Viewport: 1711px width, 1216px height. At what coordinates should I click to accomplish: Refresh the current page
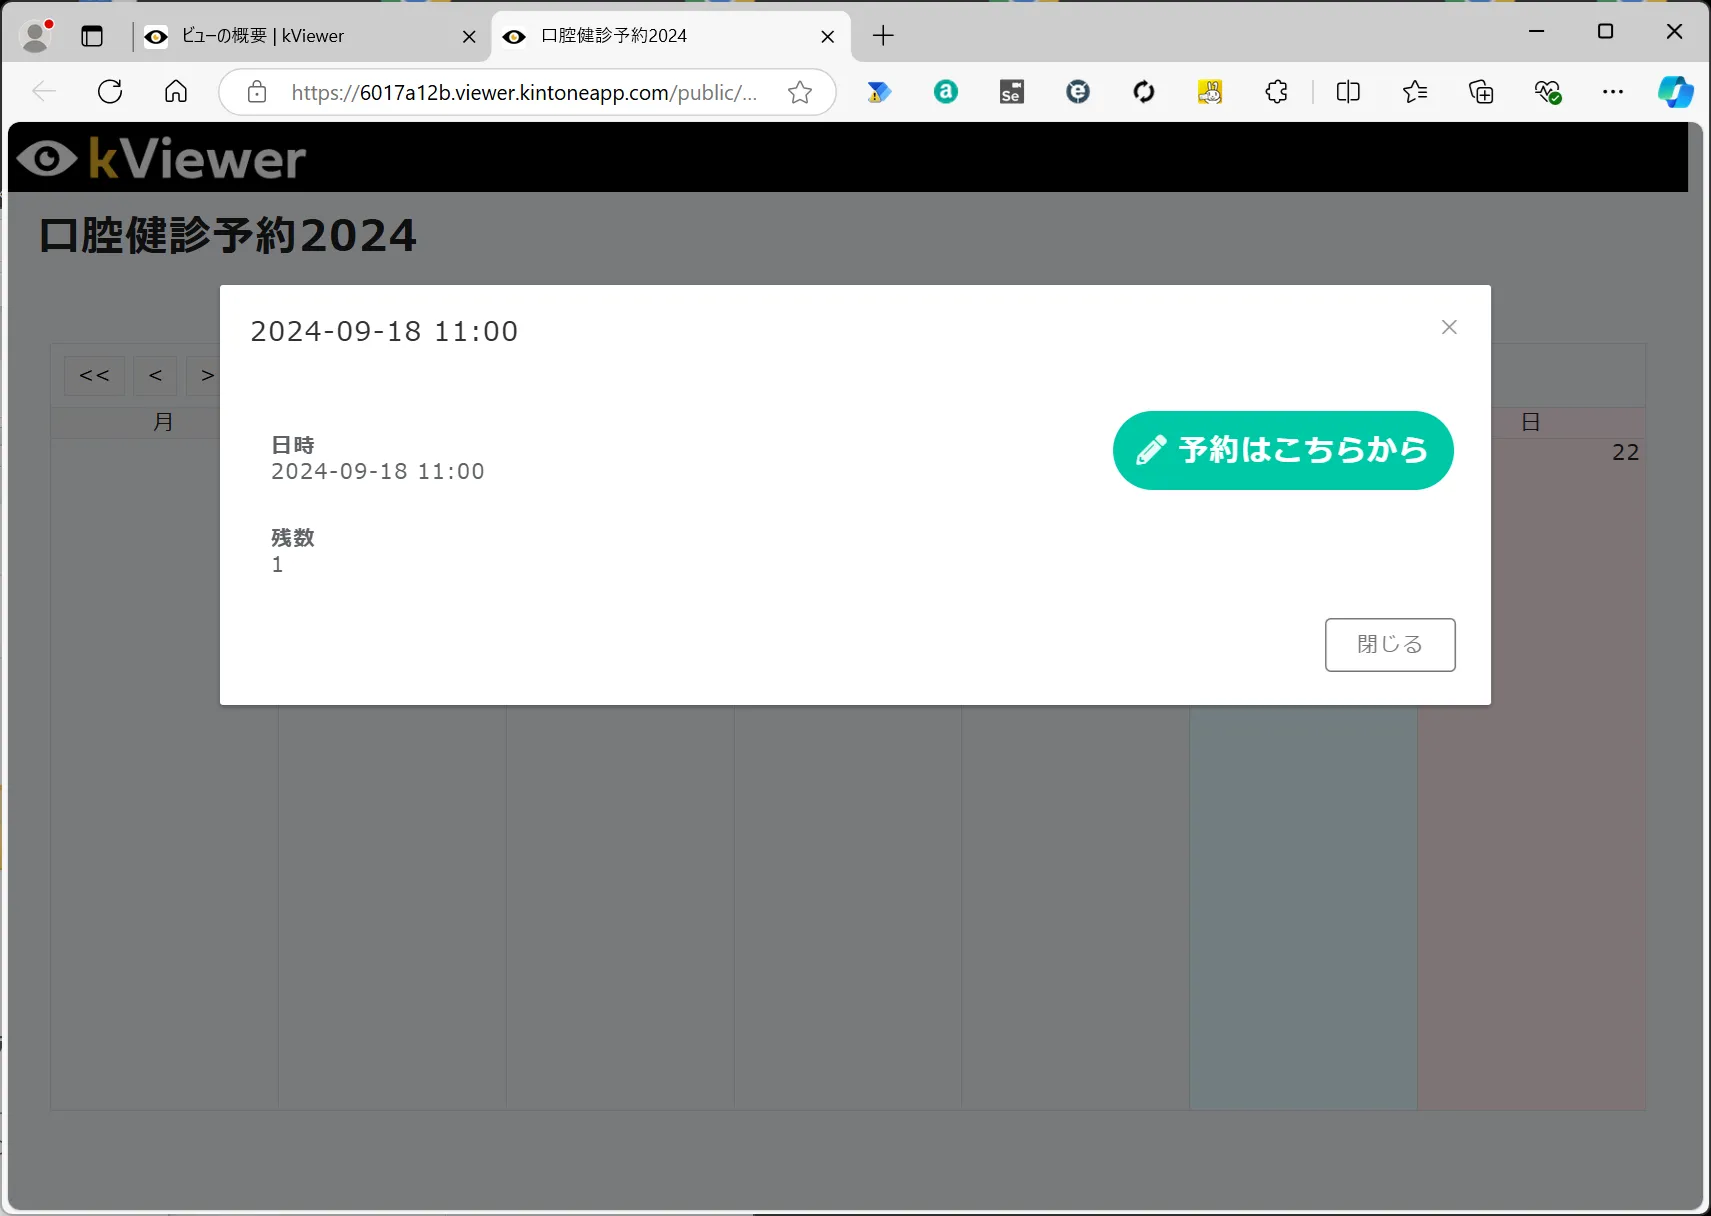point(110,92)
